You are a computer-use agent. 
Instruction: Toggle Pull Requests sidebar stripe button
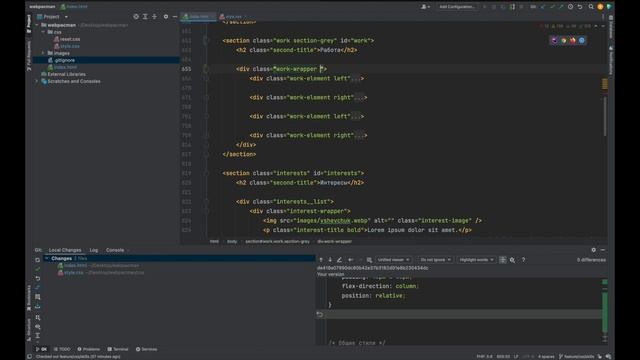(x=29, y=56)
